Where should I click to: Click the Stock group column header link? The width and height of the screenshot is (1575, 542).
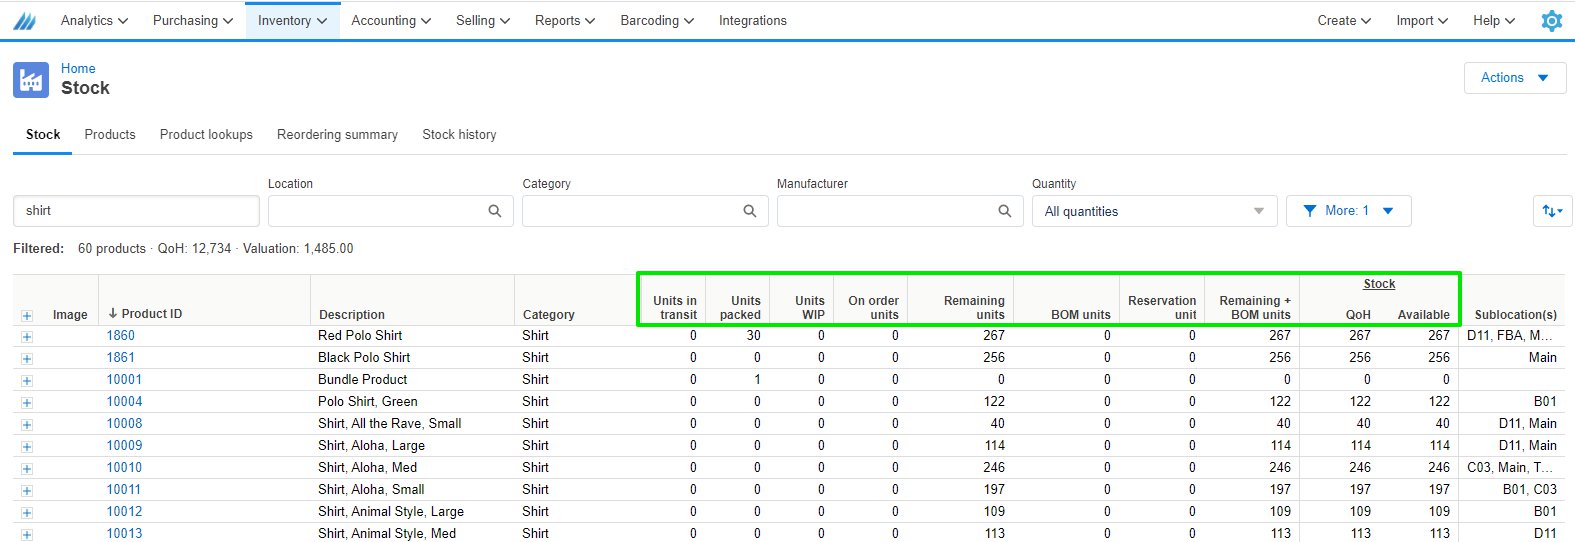[x=1379, y=284]
